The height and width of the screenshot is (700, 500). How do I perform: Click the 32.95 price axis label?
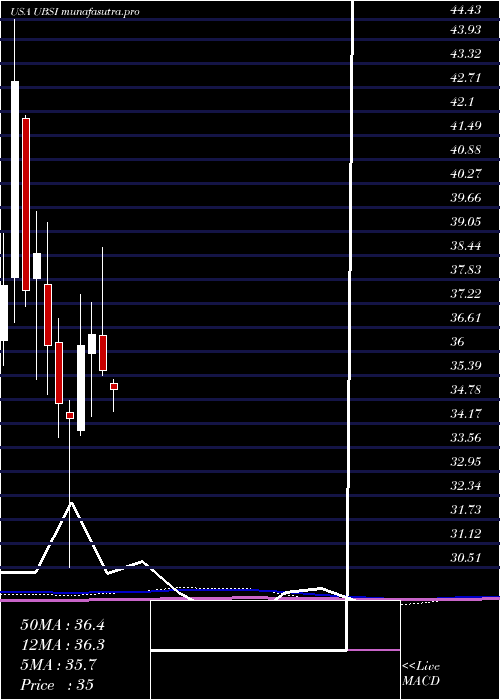[465, 462]
